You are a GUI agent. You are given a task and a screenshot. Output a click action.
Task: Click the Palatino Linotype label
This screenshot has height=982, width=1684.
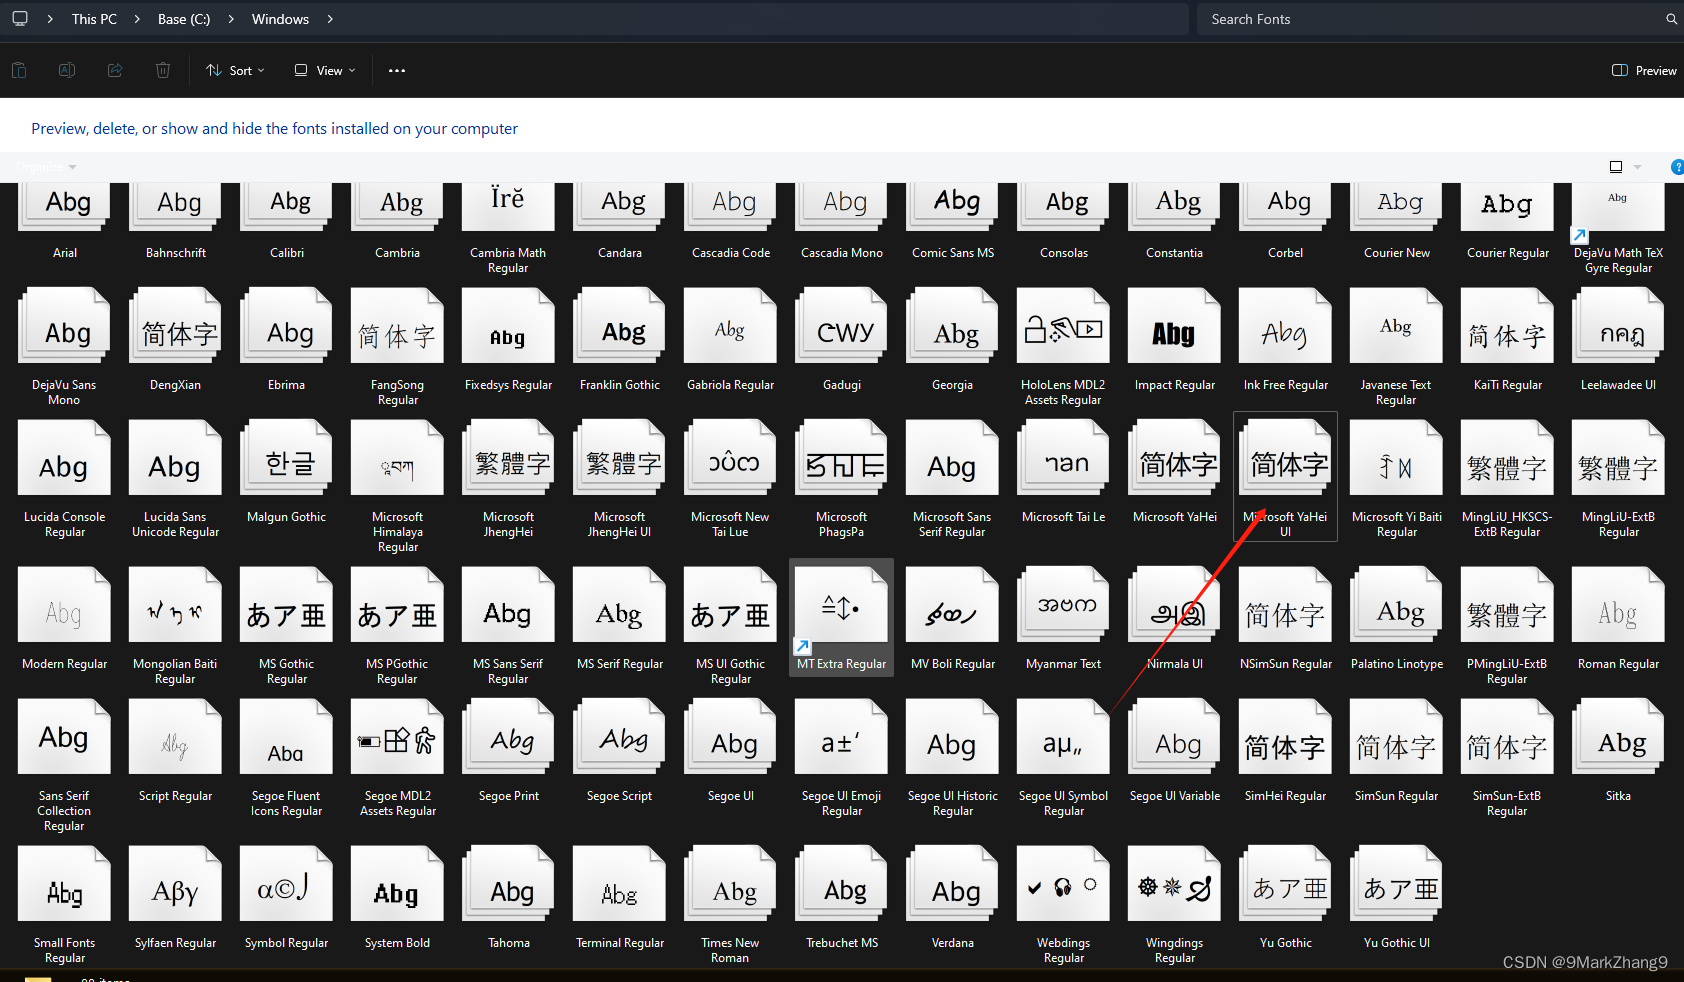[1397, 664]
